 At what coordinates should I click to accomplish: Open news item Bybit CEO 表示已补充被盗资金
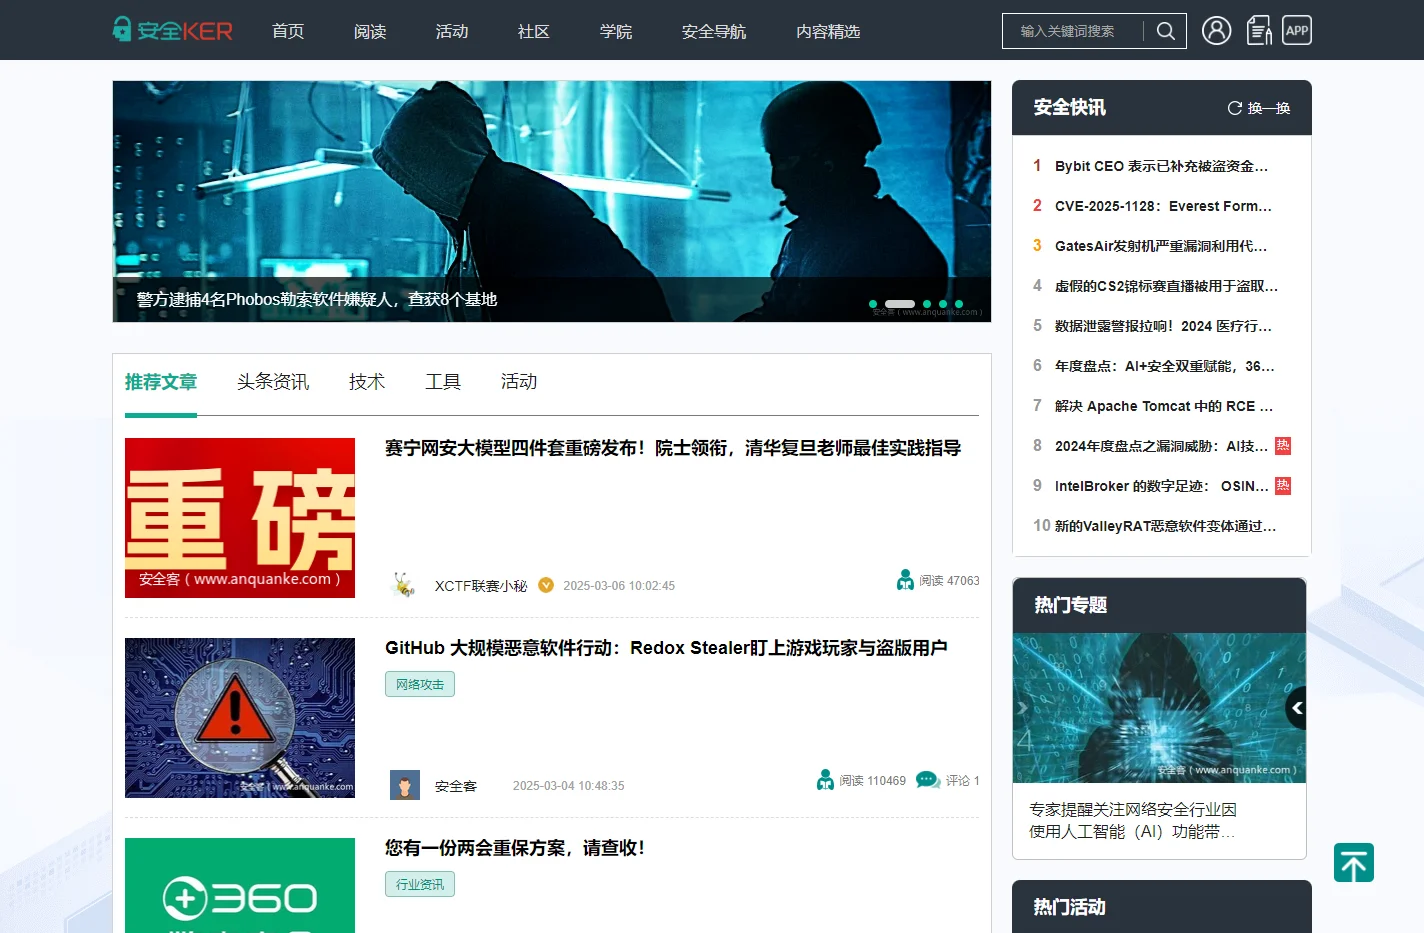[x=1161, y=166]
